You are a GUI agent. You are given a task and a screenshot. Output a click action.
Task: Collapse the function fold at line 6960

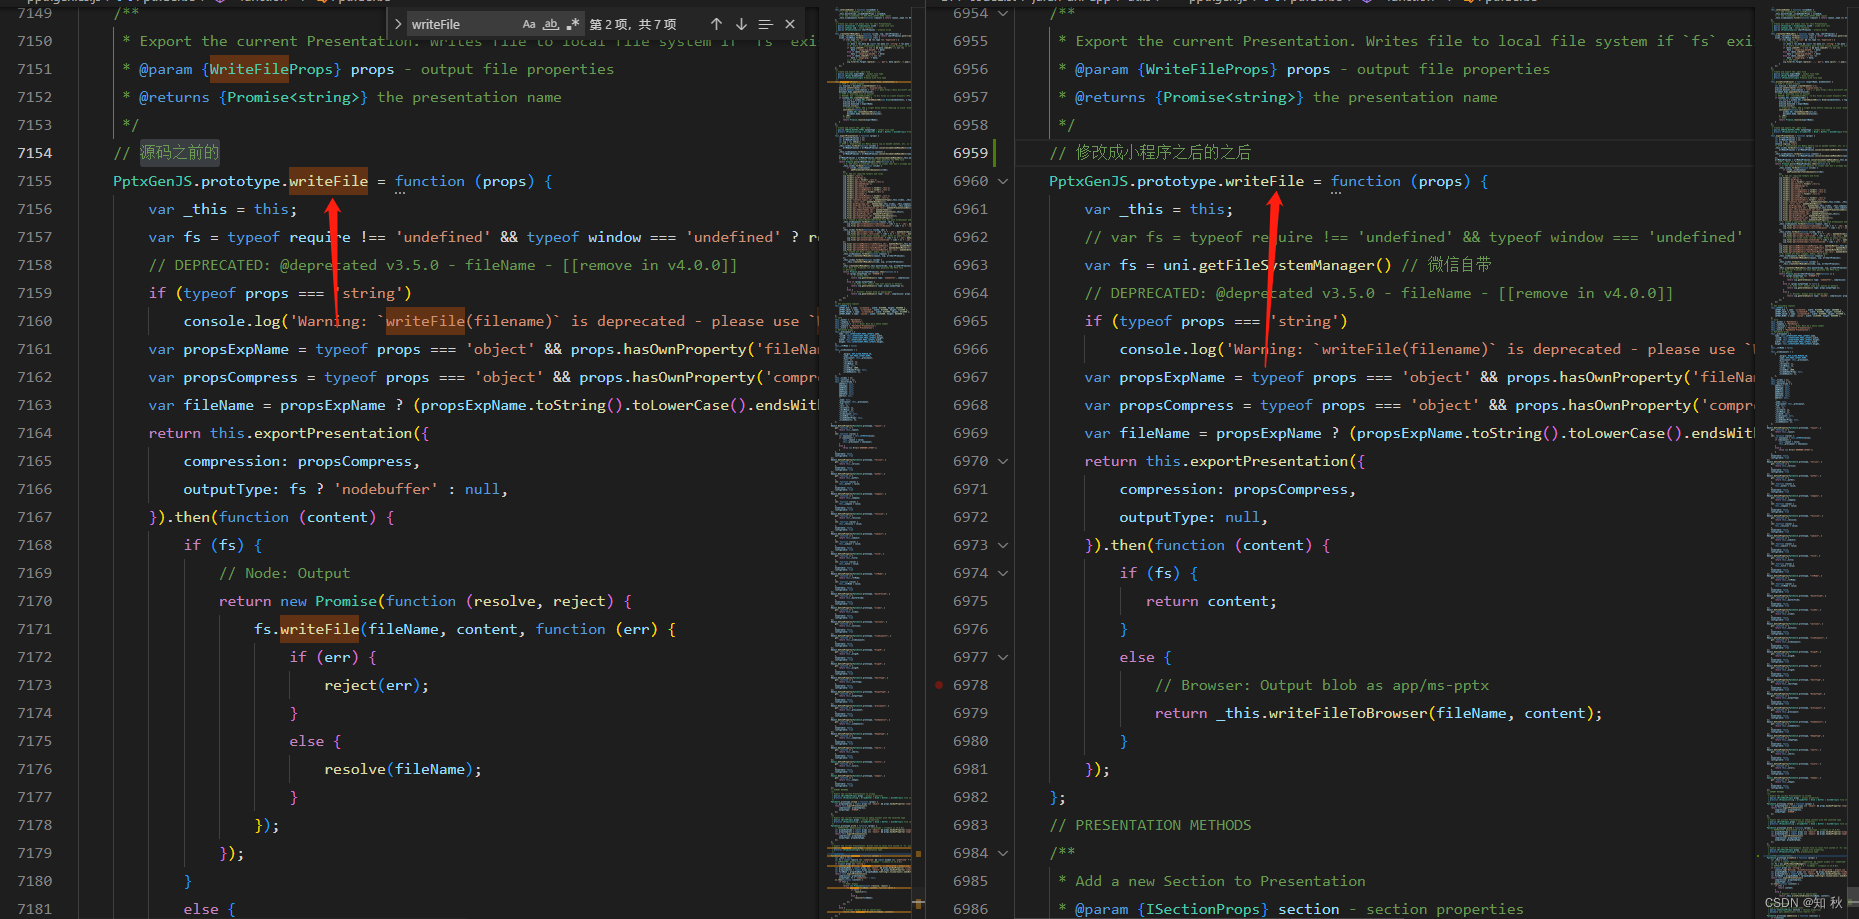(1002, 181)
